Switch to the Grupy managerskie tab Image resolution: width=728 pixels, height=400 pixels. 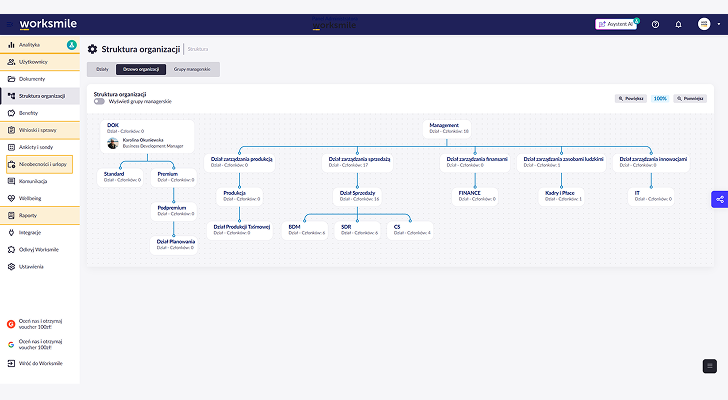point(192,70)
